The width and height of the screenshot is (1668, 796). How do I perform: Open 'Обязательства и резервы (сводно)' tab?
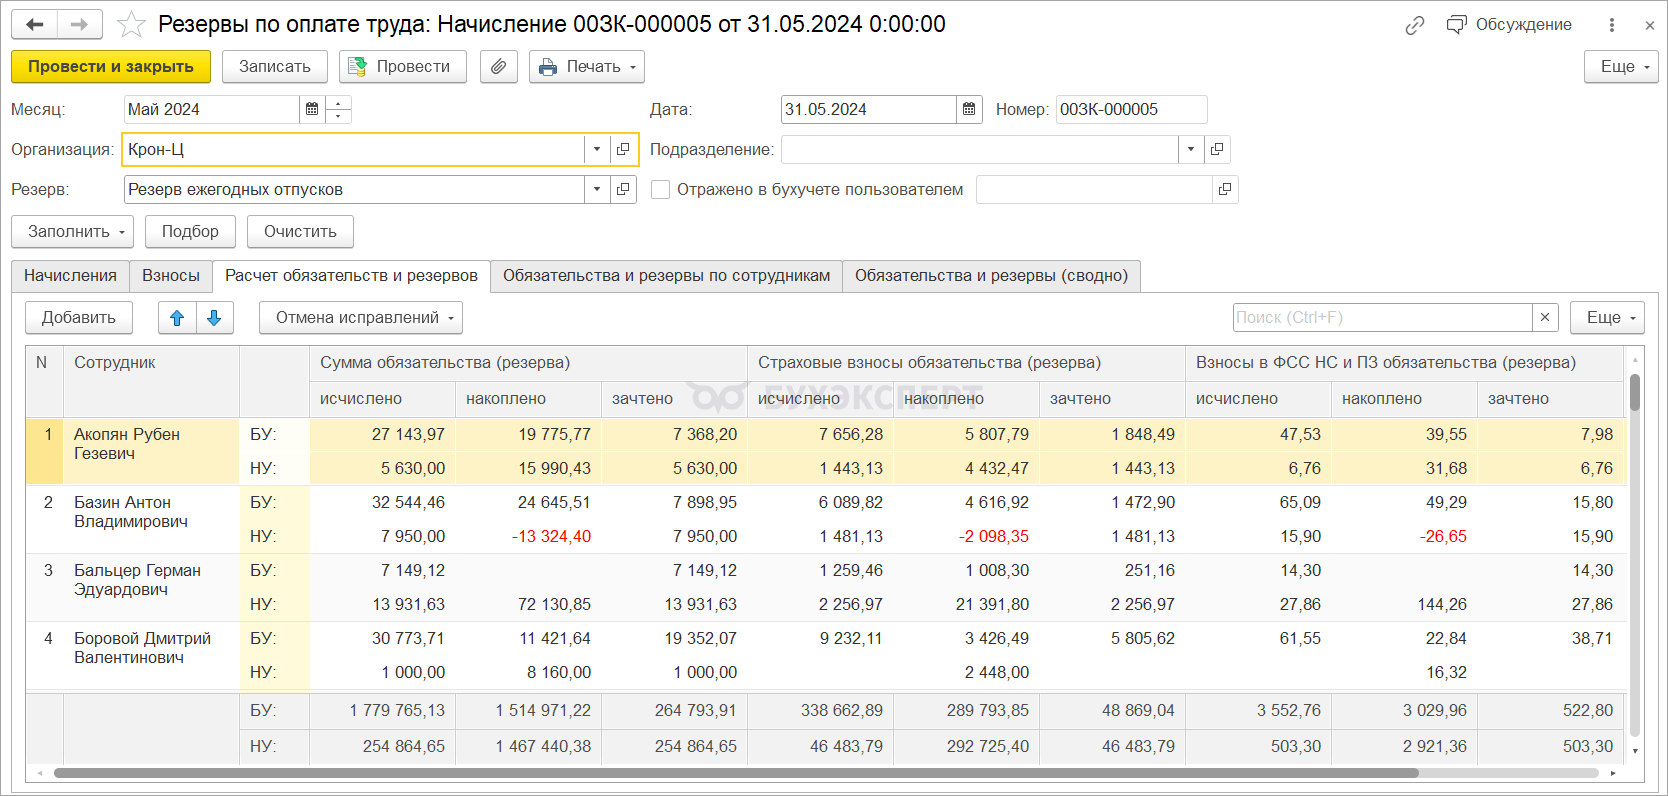tap(990, 276)
